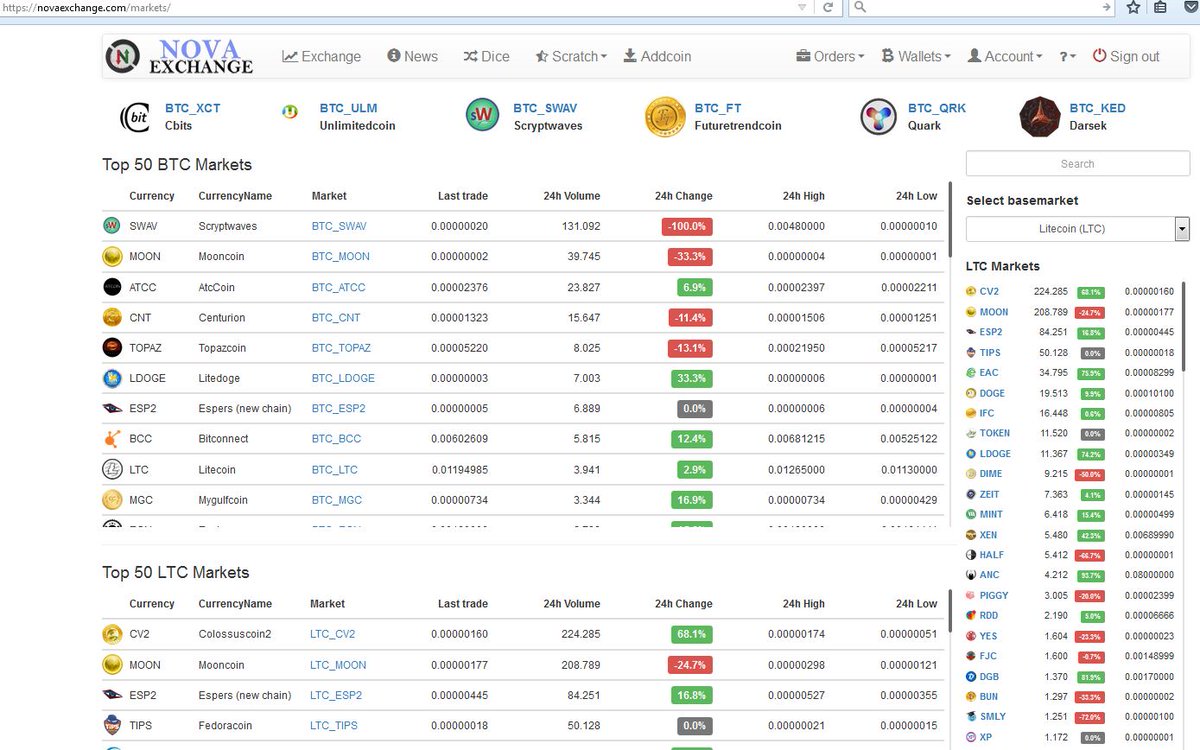Click the browser reload icon
1200x750 pixels.
coord(828,7)
